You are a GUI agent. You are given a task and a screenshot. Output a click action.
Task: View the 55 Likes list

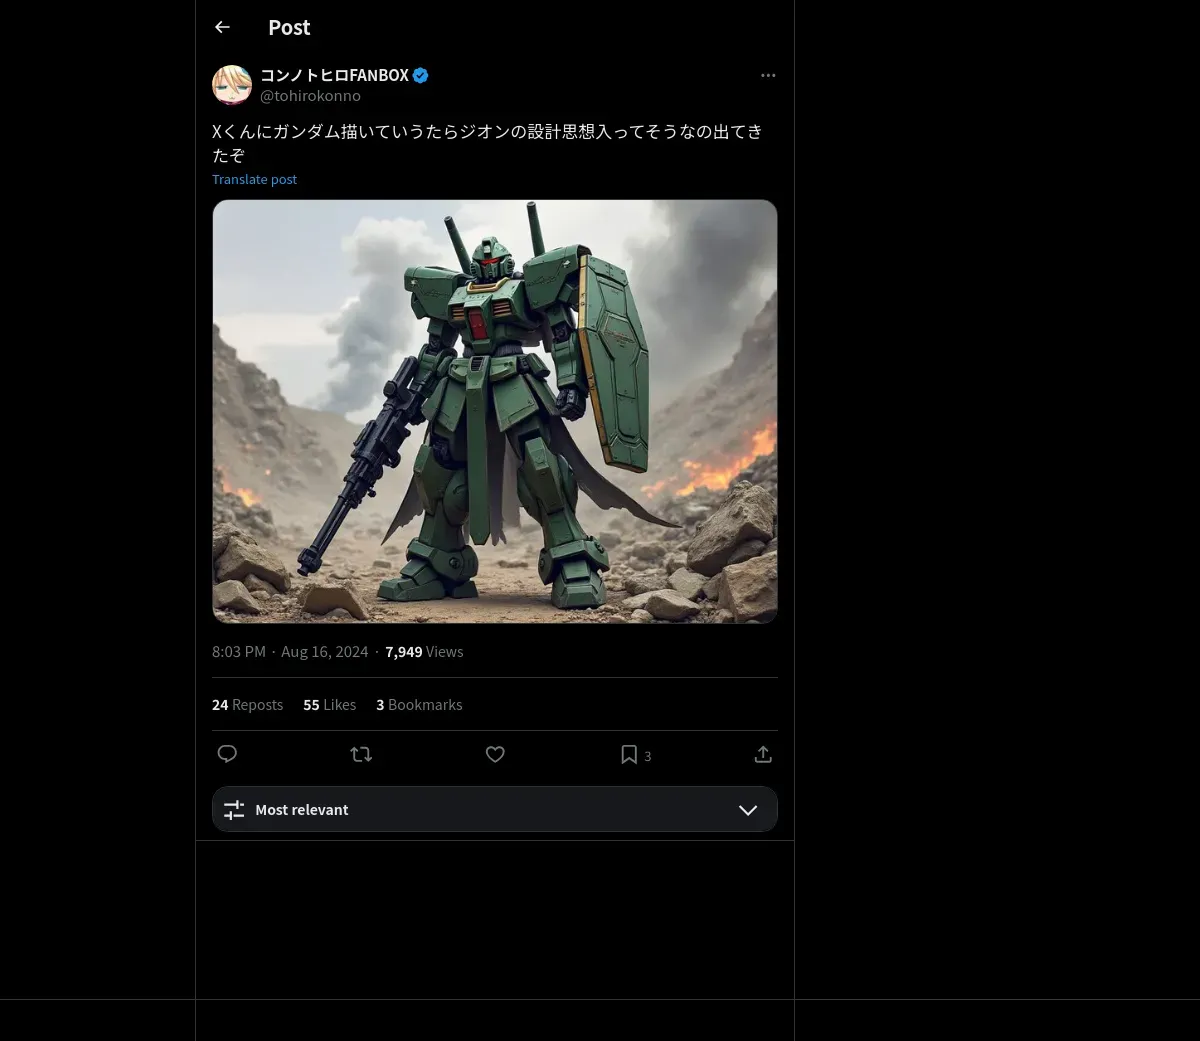coord(329,705)
